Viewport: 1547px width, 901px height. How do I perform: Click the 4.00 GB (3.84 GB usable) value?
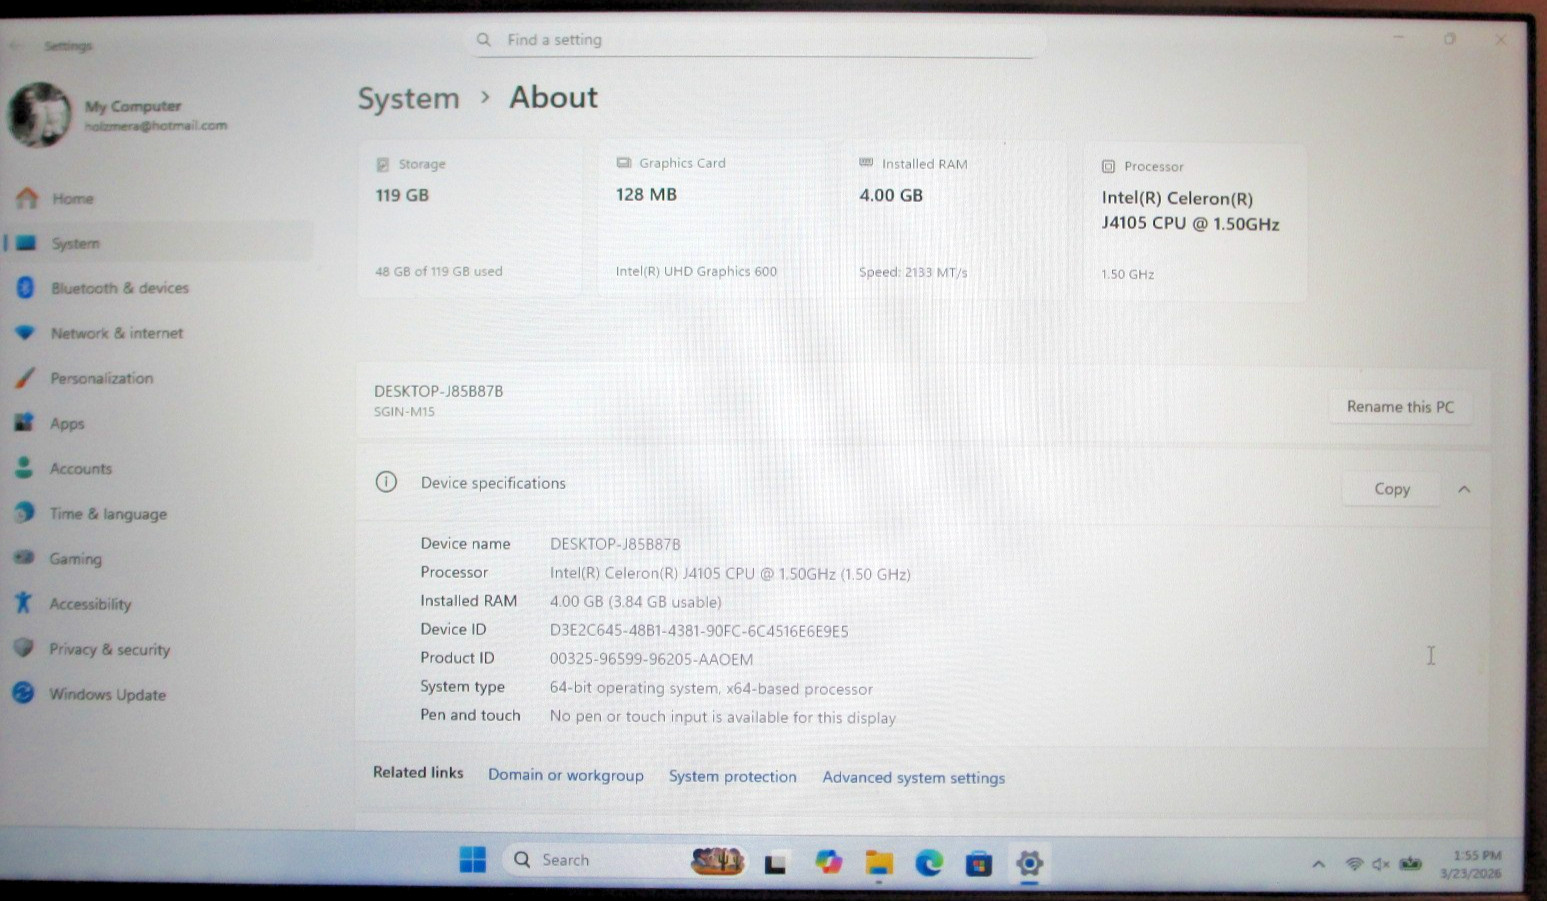click(635, 602)
